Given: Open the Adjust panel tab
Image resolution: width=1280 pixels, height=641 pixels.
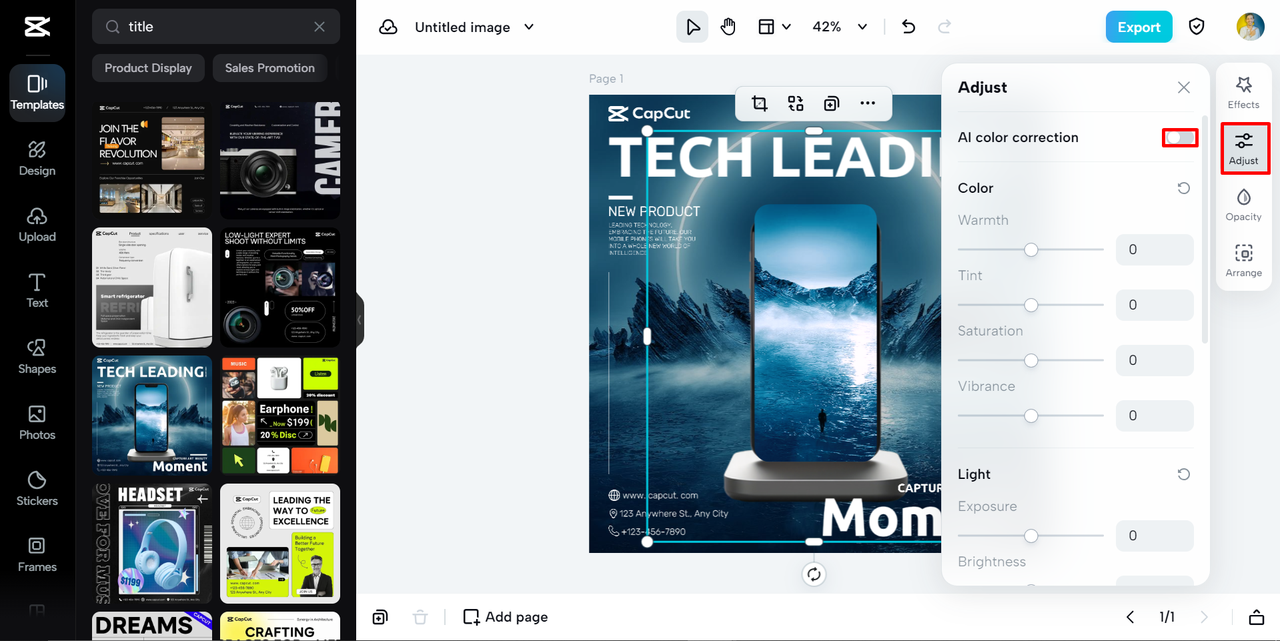Looking at the screenshot, I should point(1244,148).
